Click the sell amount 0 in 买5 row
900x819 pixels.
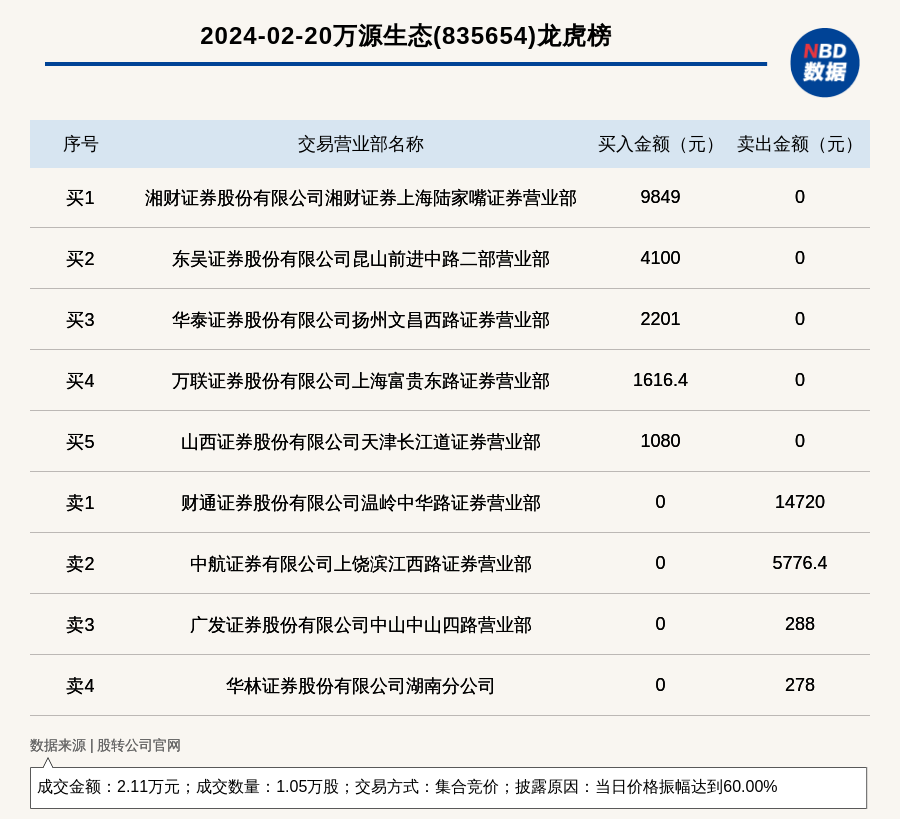[x=800, y=441]
